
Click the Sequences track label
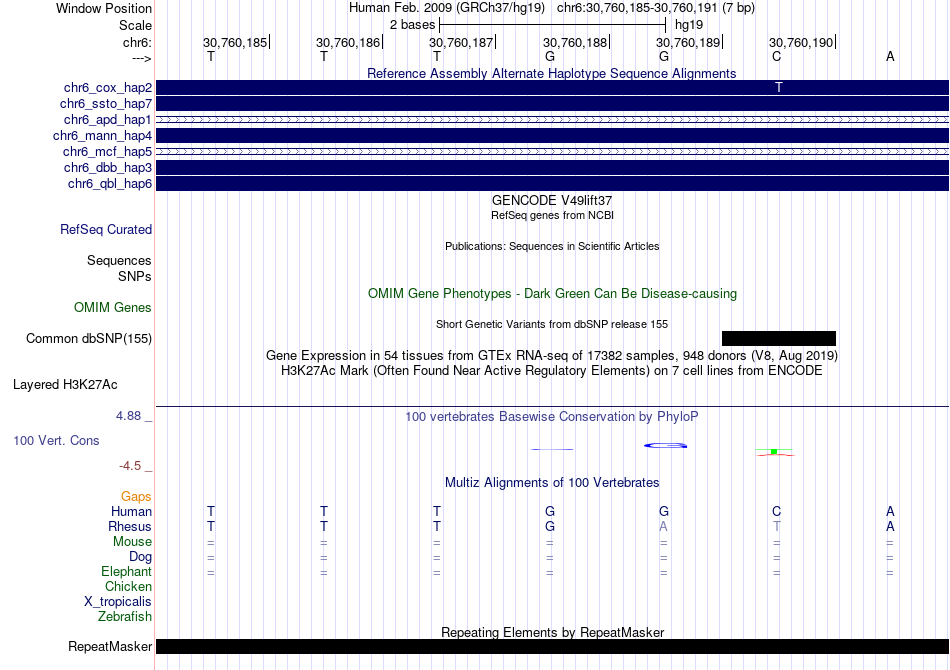coord(119,260)
